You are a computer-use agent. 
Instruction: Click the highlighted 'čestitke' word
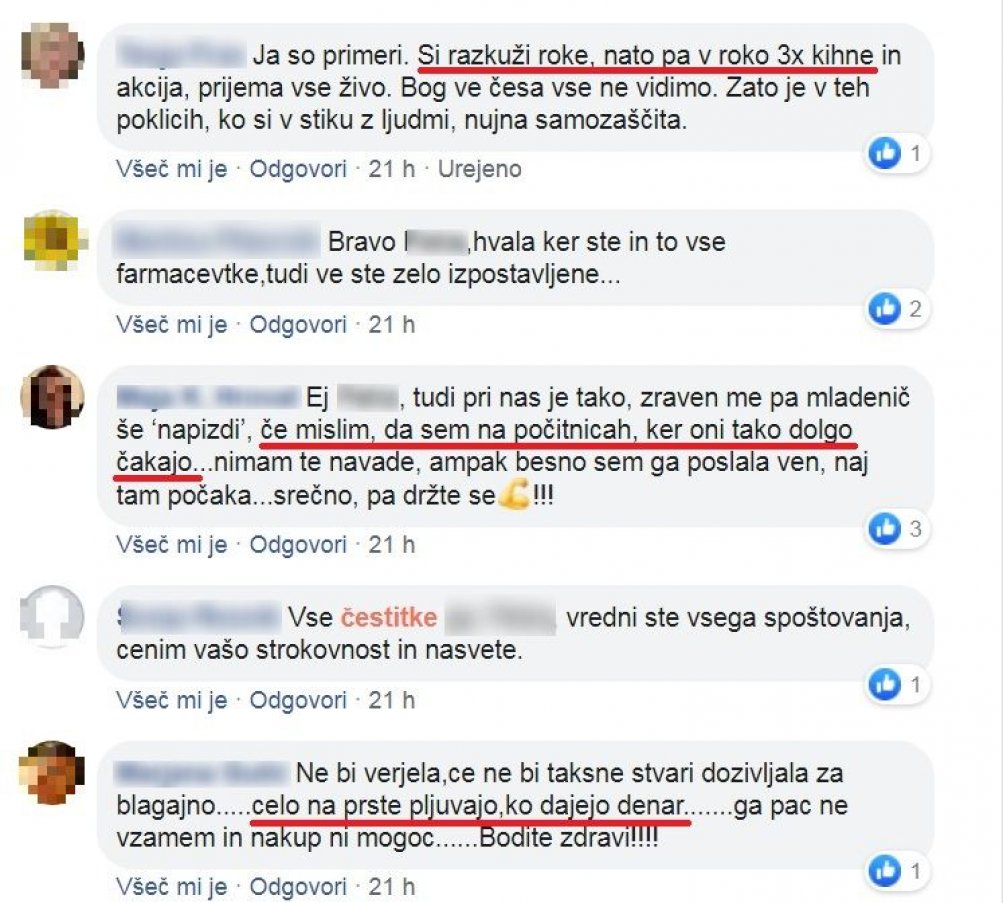389,617
